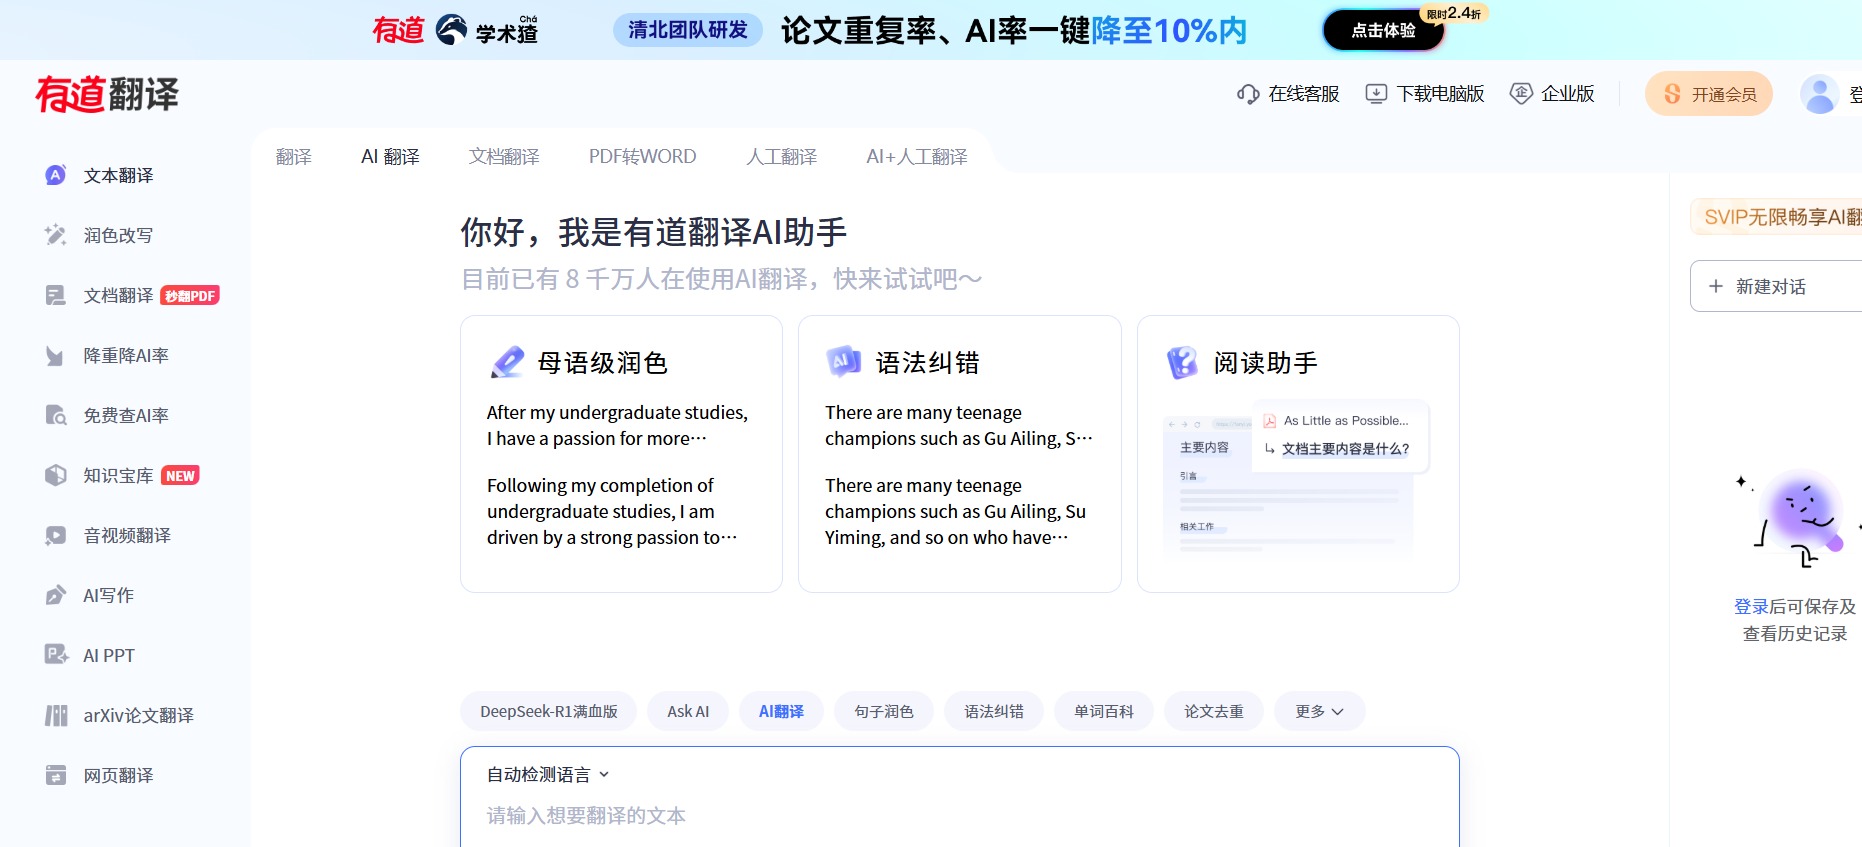The width and height of the screenshot is (1862, 847).
Task: Click 'After my undergraduate studies' sample text
Action: 617,426
